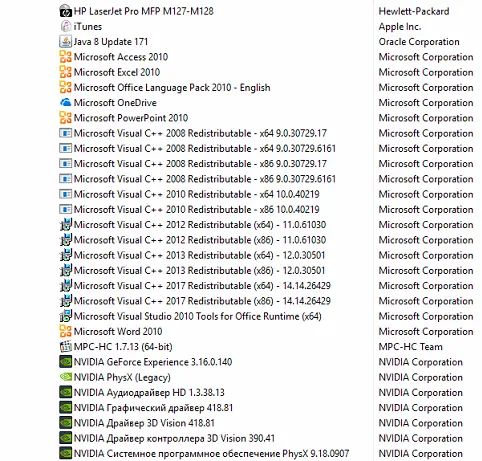Click the MPC-HC 1.7.13 player icon
Viewport: 482px width, 461px height.
coord(65,347)
